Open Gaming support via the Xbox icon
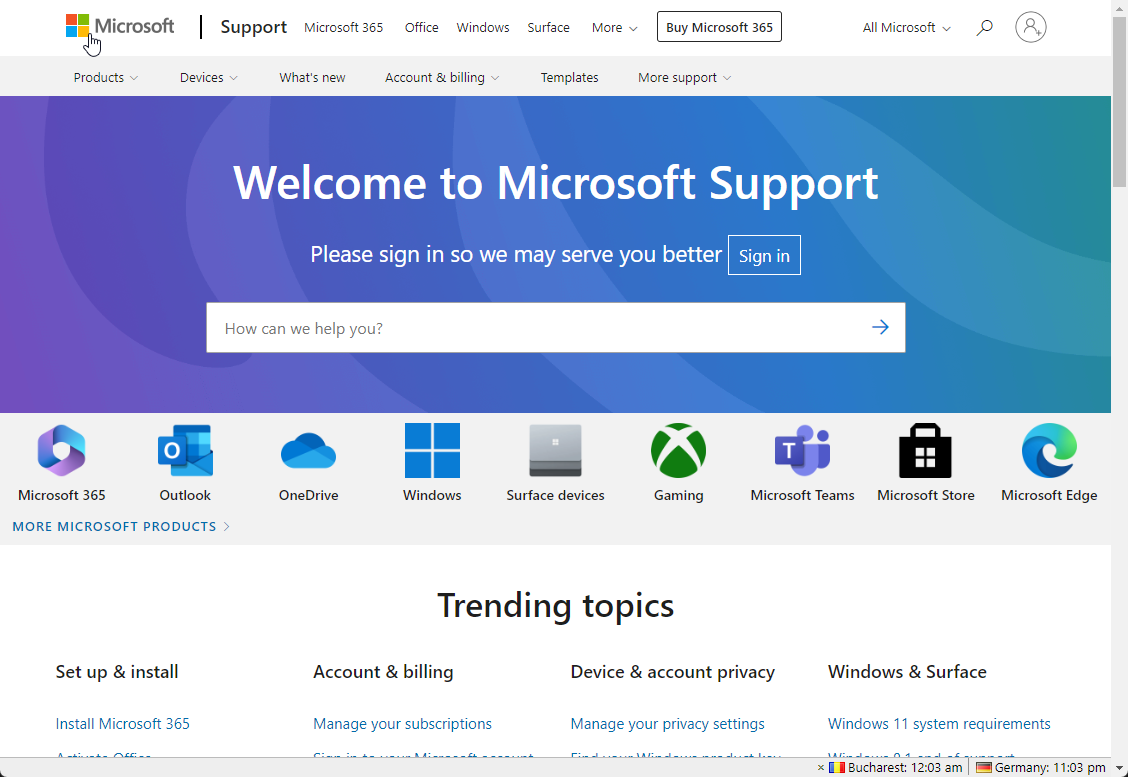 (x=678, y=450)
